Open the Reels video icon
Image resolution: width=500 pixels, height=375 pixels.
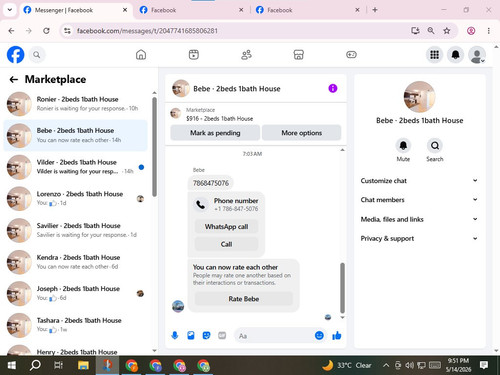(194, 55)
